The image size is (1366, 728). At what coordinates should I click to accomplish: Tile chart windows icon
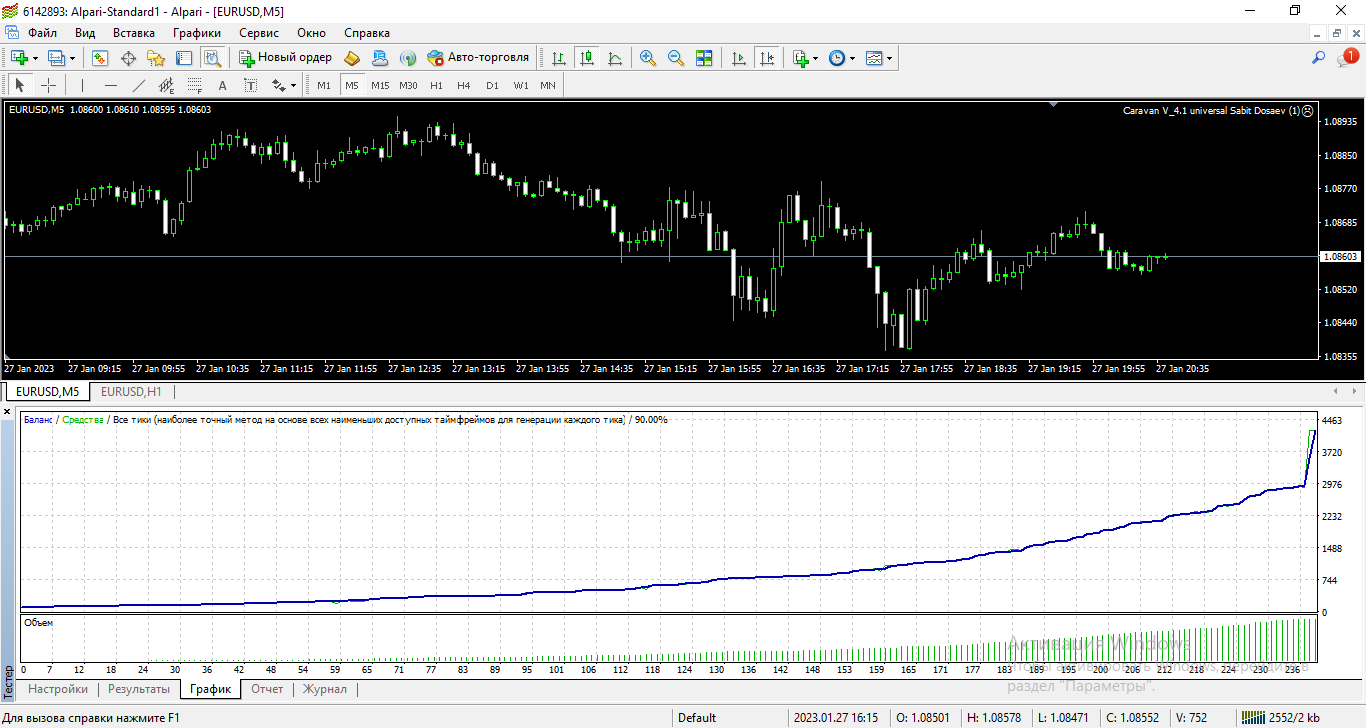pos(704,58)
